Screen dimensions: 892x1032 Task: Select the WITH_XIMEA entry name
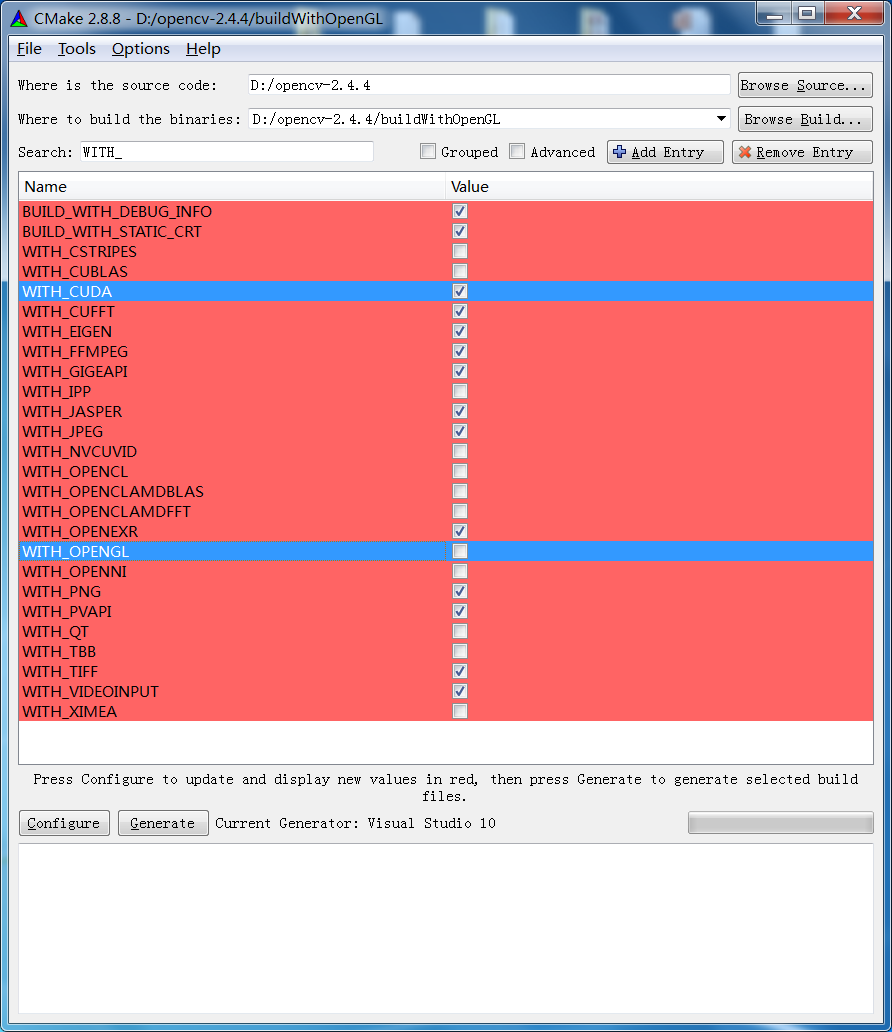(x=70, y=711)
